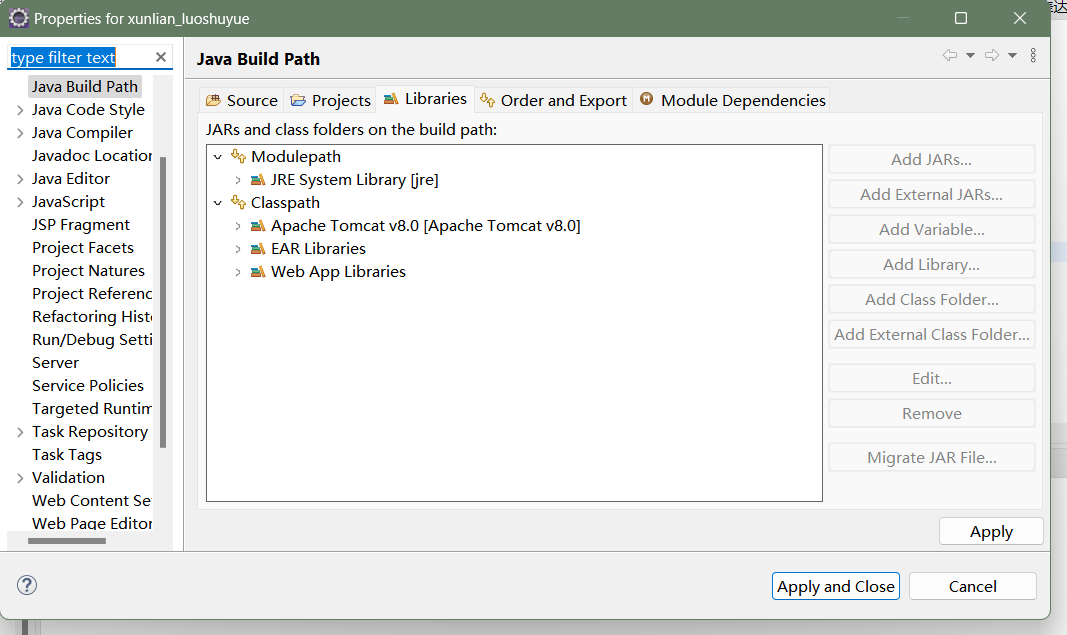Expand the Apache Tomcat v8.0 entry

pos(237,225)
